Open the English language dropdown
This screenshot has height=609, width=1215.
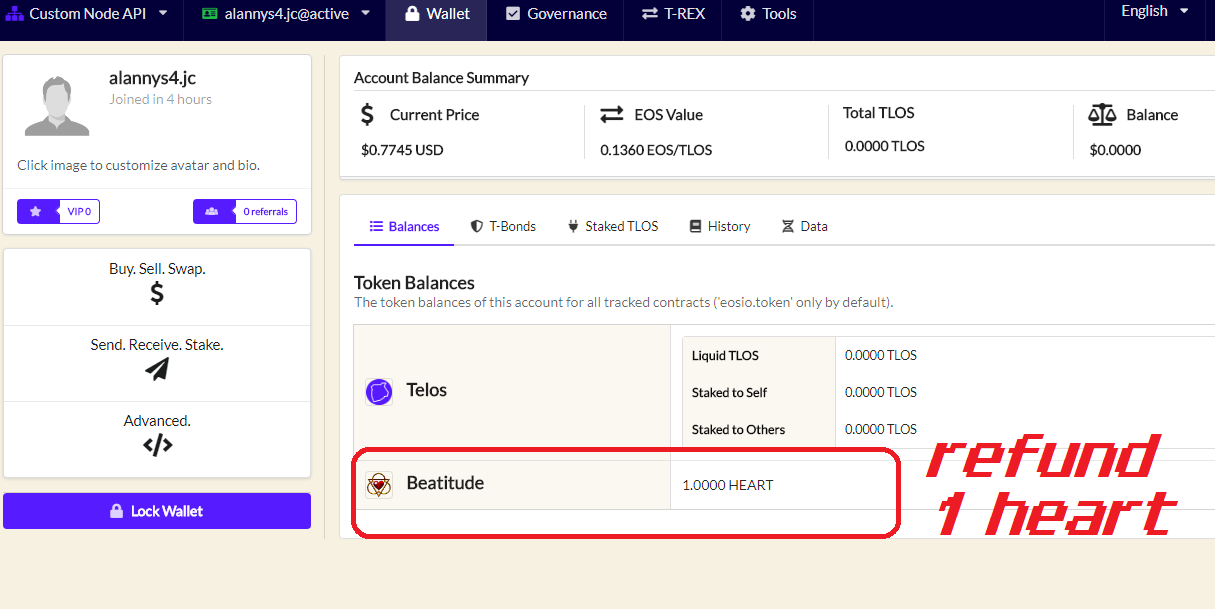coord(1155,11)
